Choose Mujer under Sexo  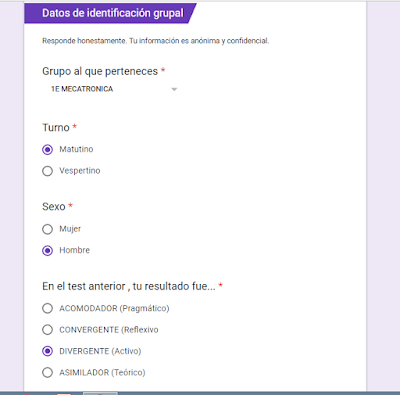tap(47, 229)
